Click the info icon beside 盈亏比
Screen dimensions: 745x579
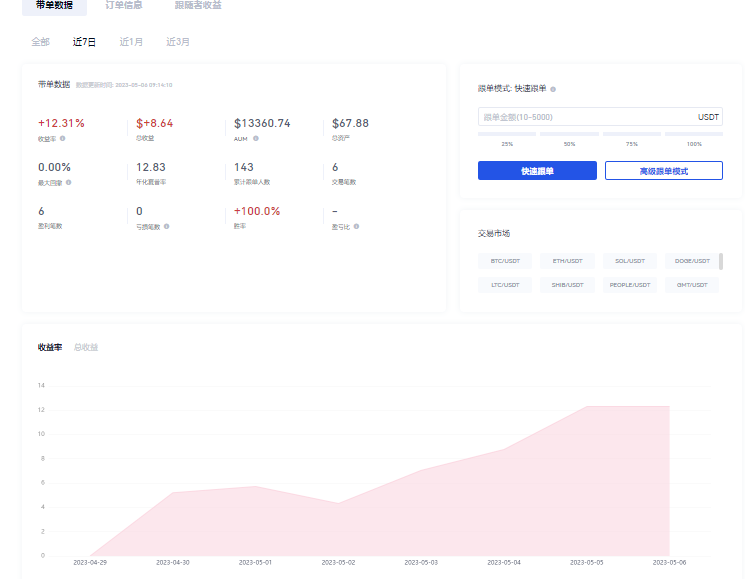click(x=356, y=227)
